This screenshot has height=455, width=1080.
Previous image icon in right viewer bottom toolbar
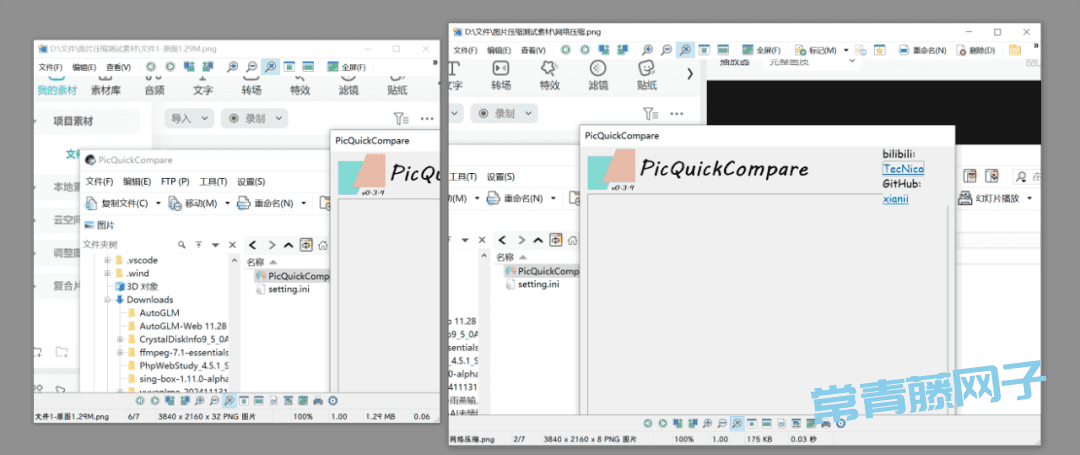(647, 423)
